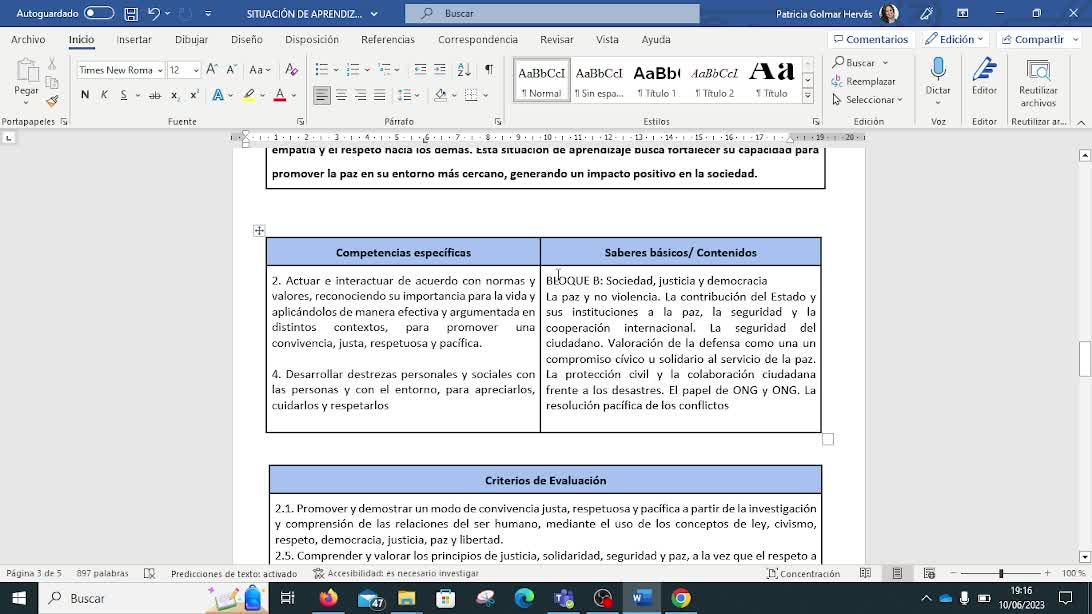Viewport: 1092px width, 614px height.
Task: Toggle underline with the S button
Action: tap(123, 95)
